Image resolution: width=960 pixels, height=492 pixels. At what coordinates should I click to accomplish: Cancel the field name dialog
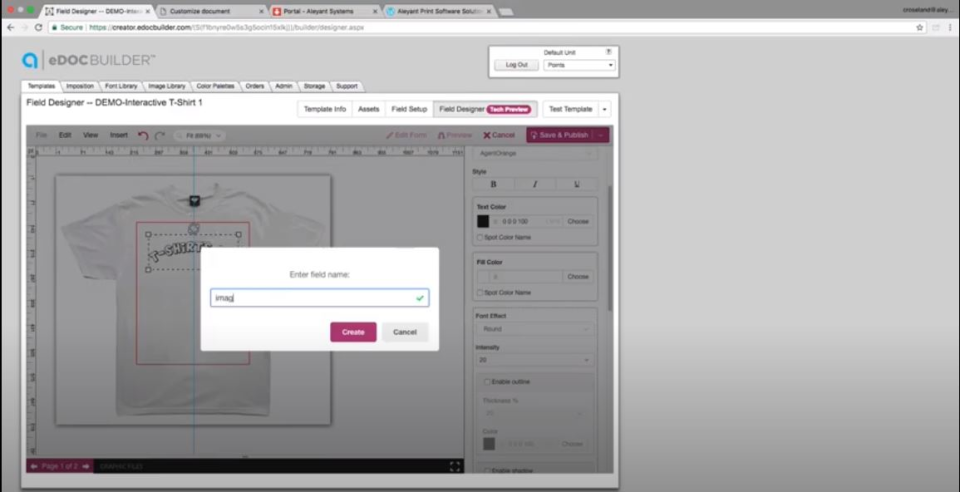point(405,332)
